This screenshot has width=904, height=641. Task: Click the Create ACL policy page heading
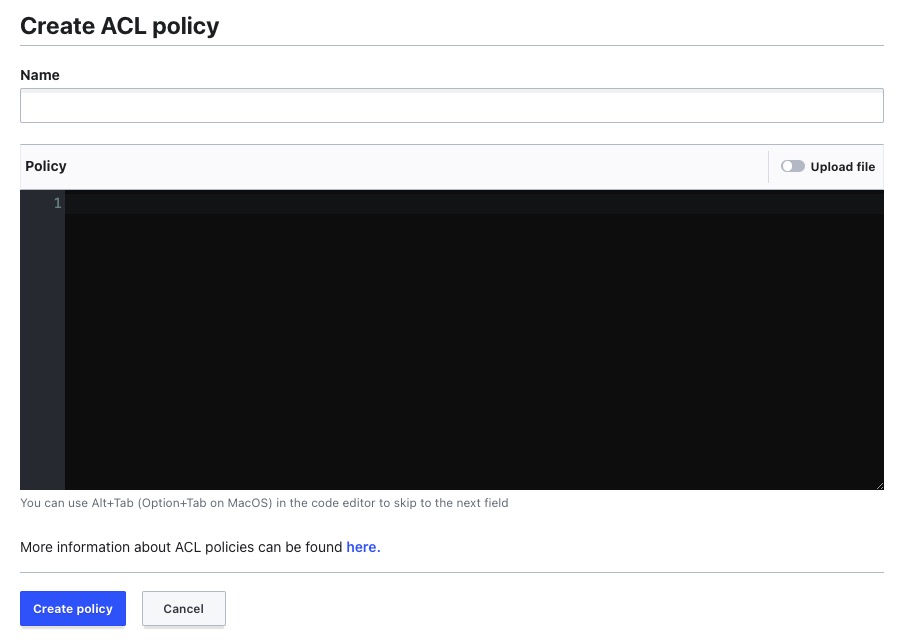tap(118, 26)
